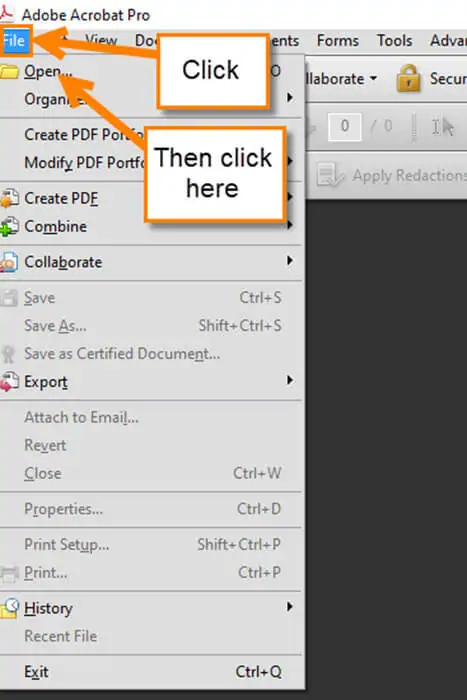
Task: Click the Apply Redactions button
Action: pyautogui.click(x=392, y=175)
